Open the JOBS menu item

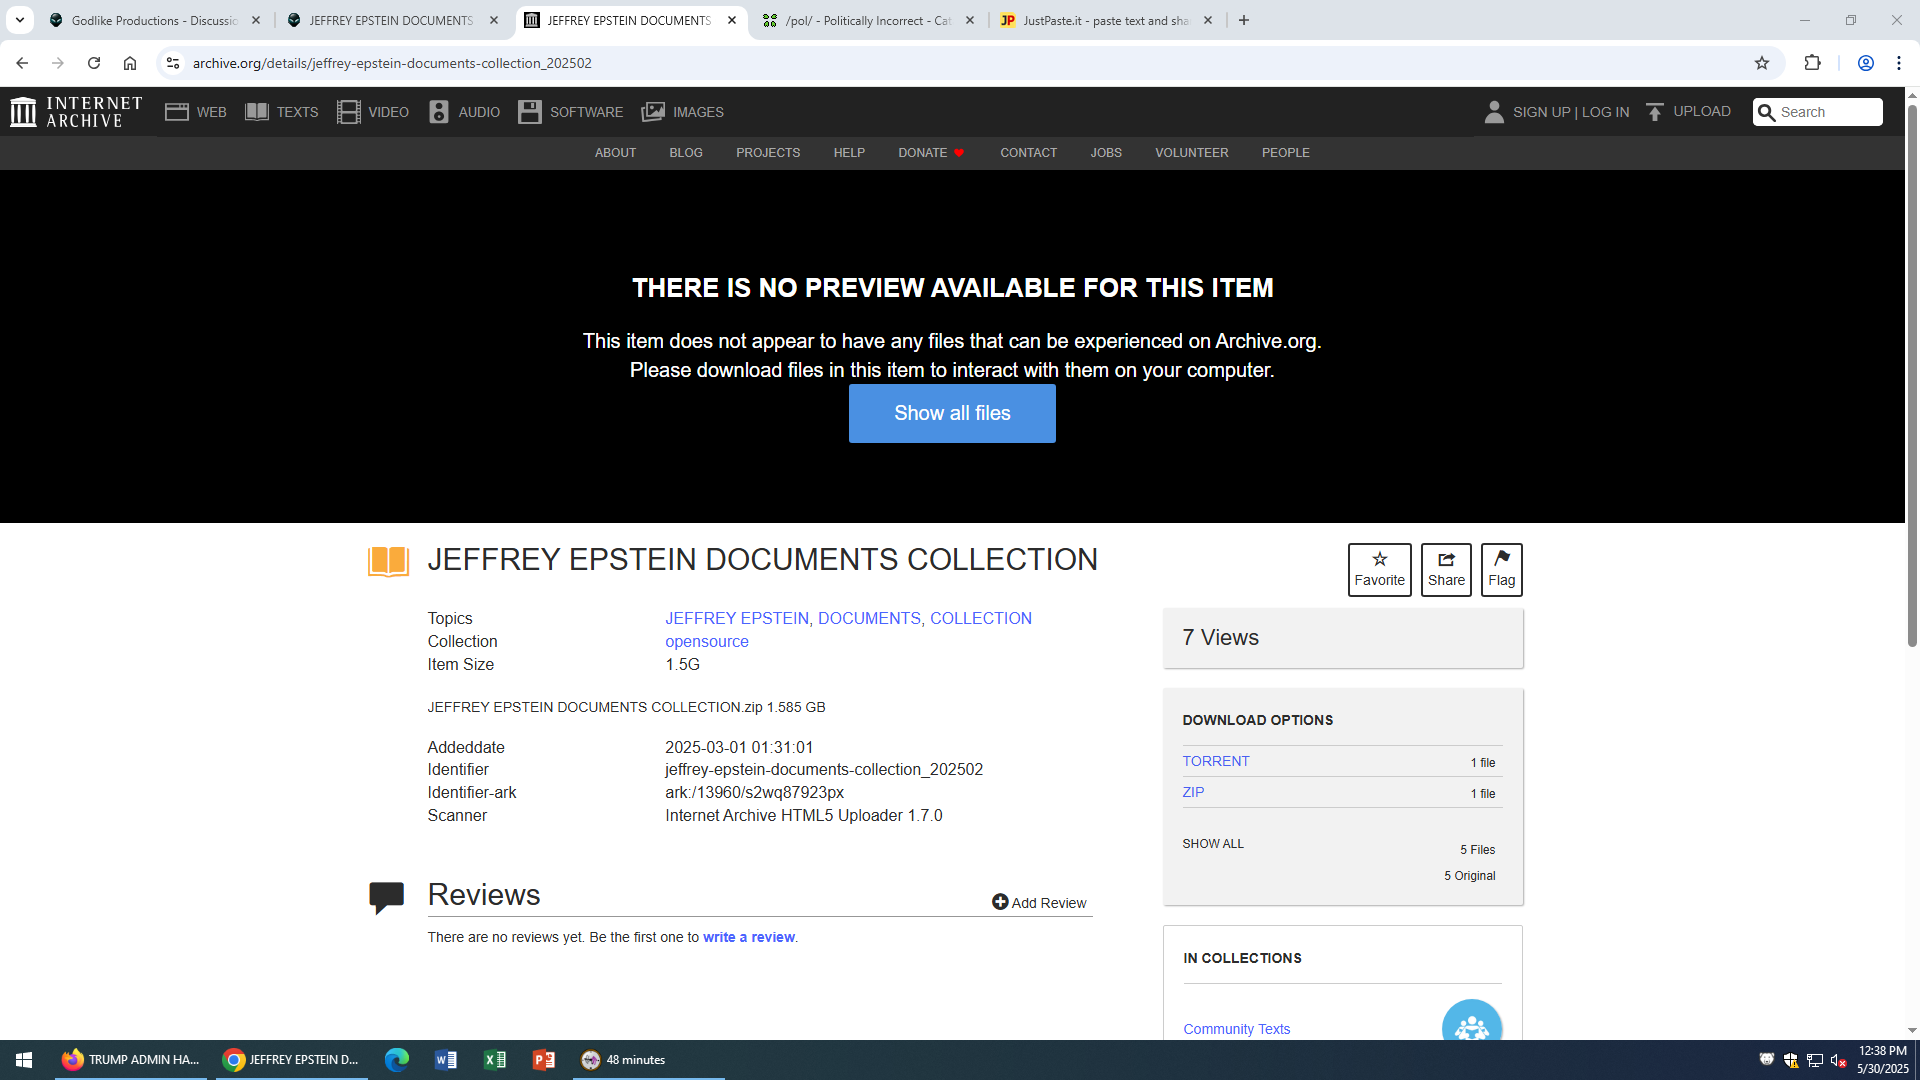pyautogui.click(x=1106, y=153)
